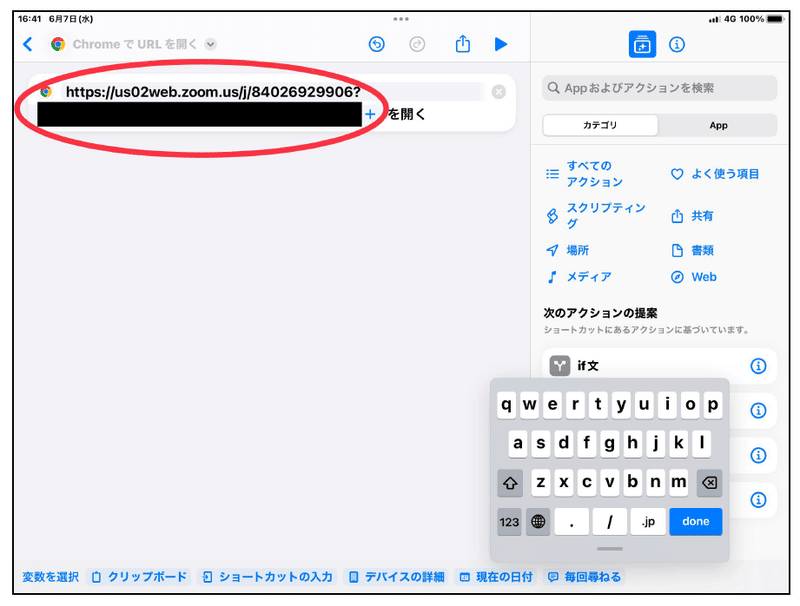Open the share sheet
The height and width of the screenshot is (606, 800).
[x=462, y=43]
